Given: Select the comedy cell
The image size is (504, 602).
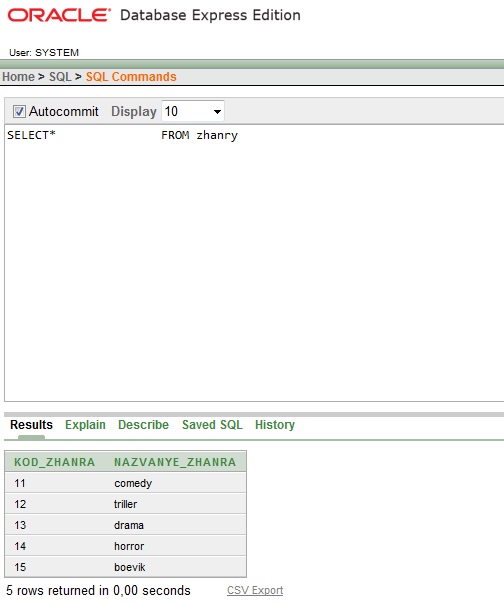Looking at the screenshot, I should pos(133,483).
